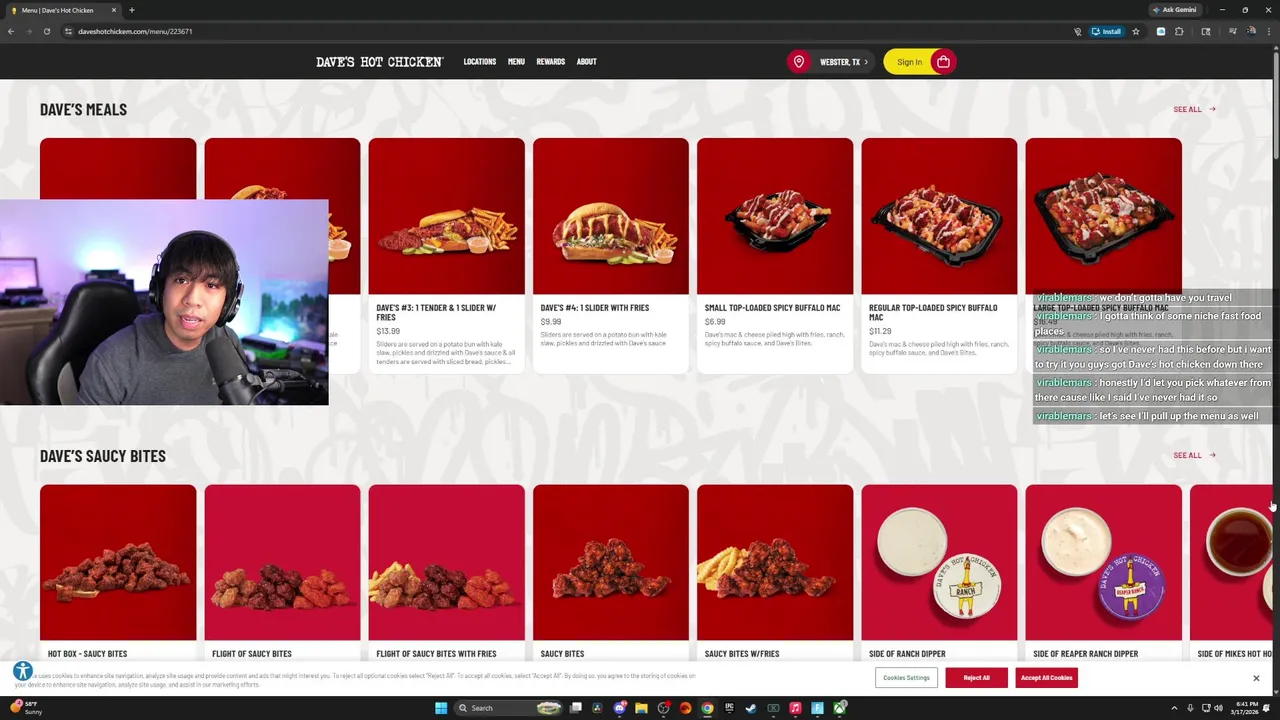The width and height of the screenshot is (1280, 720).
Task: Bookmark this page with the star icon
Action: click(1136, 31)
